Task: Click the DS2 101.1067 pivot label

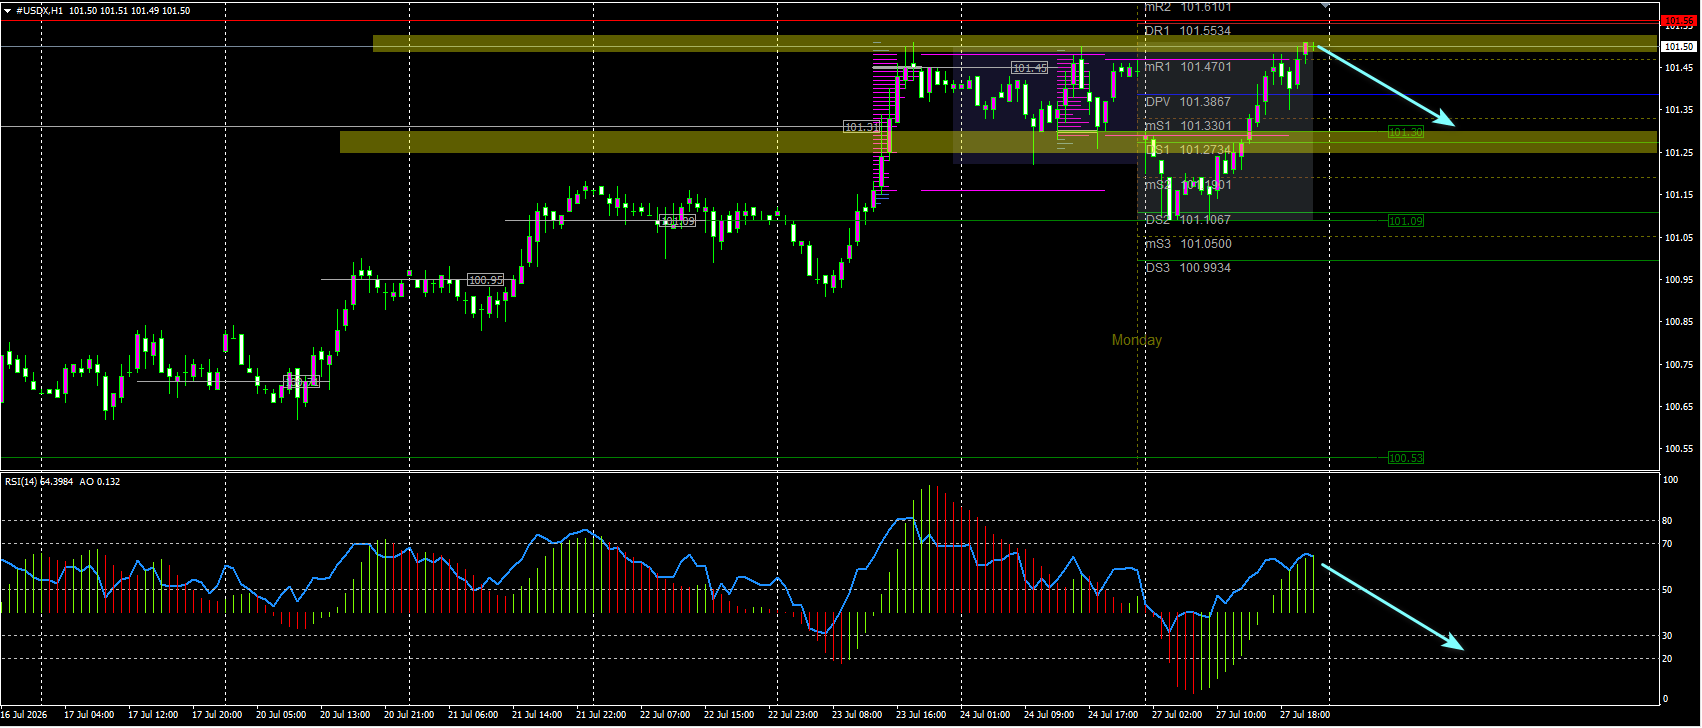Action: coord(1188,220)
